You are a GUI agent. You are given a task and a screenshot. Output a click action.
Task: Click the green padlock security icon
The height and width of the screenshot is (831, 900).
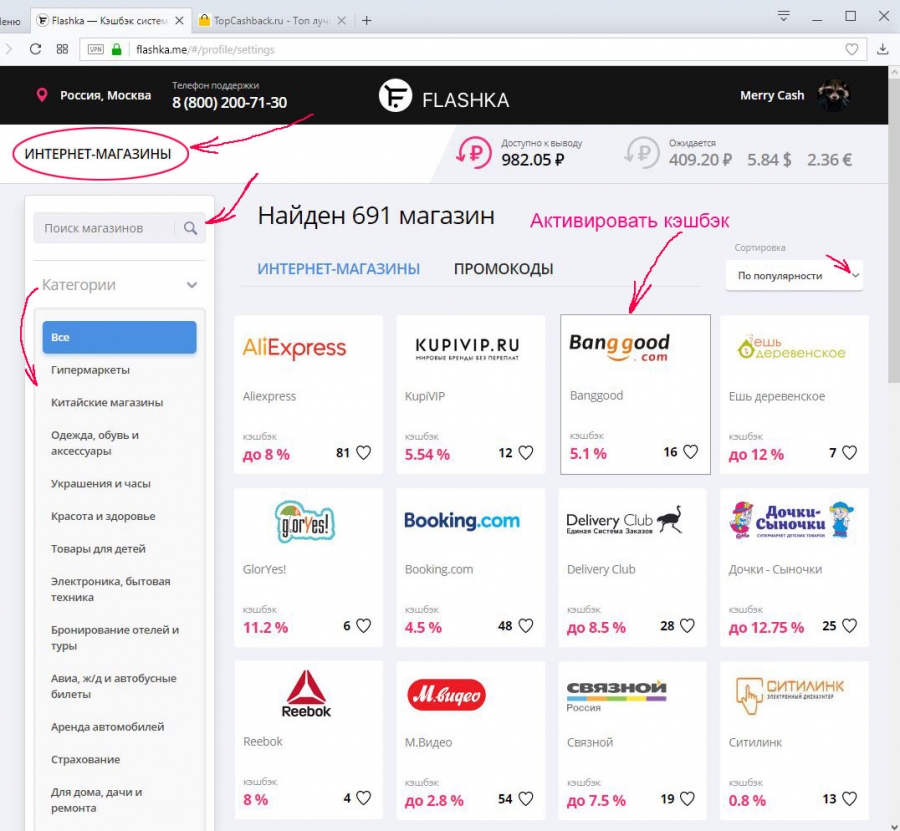(x=117, y=49)
